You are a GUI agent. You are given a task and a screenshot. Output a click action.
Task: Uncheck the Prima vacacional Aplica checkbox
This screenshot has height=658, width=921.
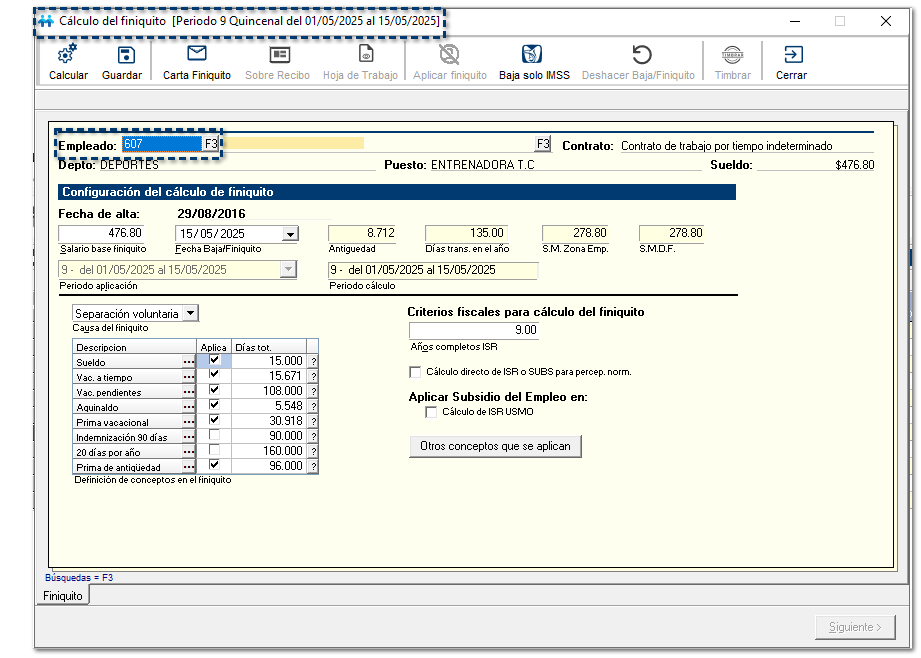(x=214, y=421)
